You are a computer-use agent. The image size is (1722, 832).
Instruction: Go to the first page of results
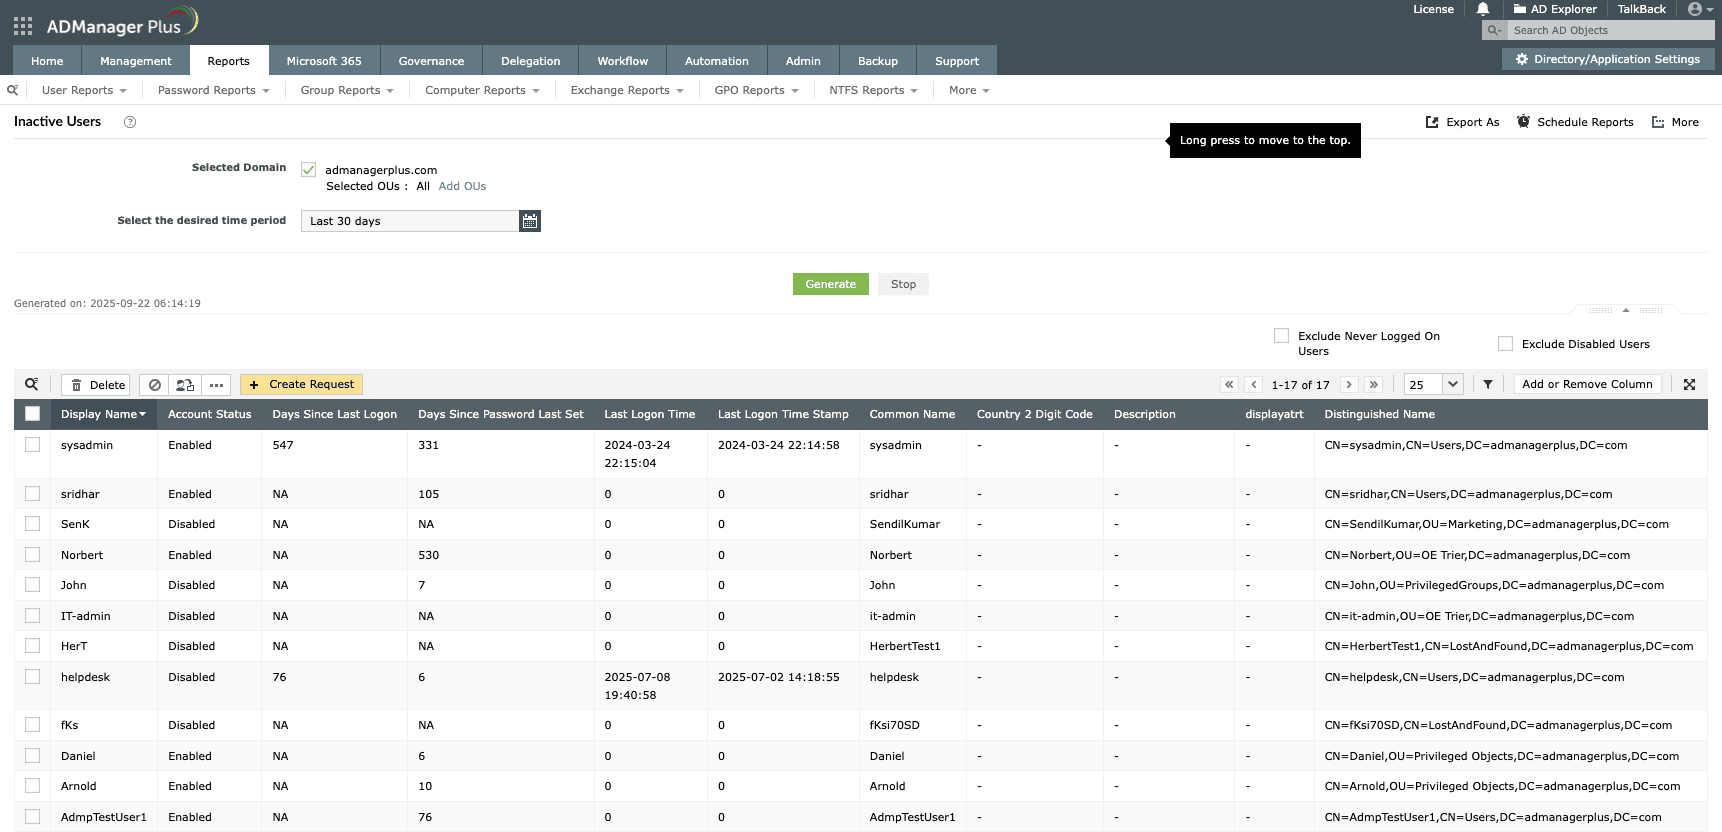[1229, 384]
